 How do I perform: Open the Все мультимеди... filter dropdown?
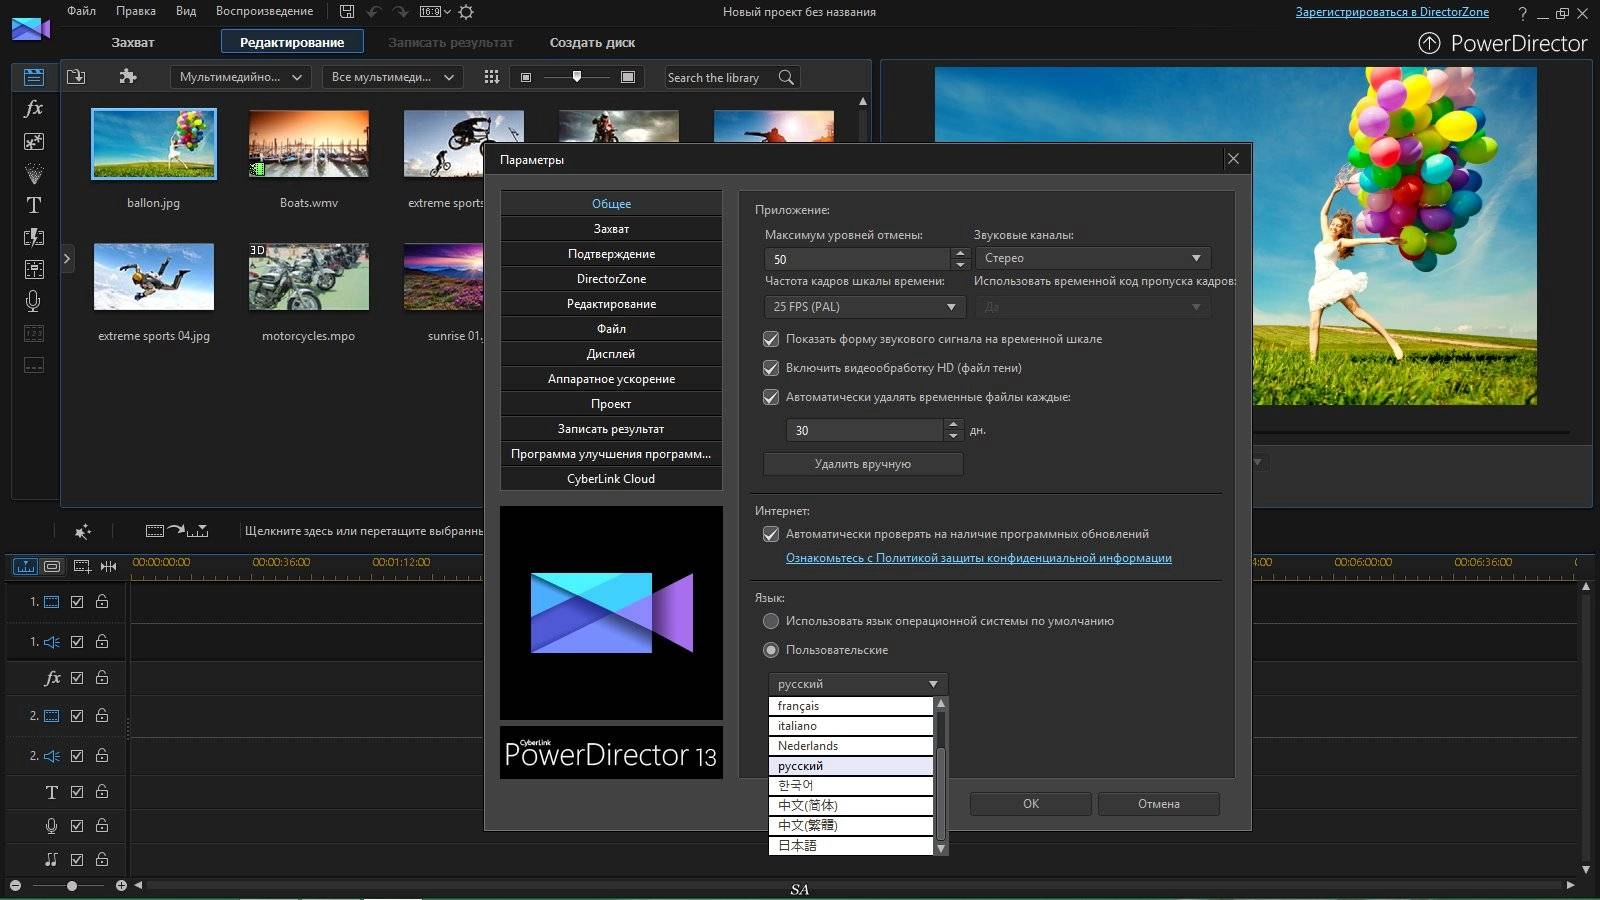click(x=392, y=77)
